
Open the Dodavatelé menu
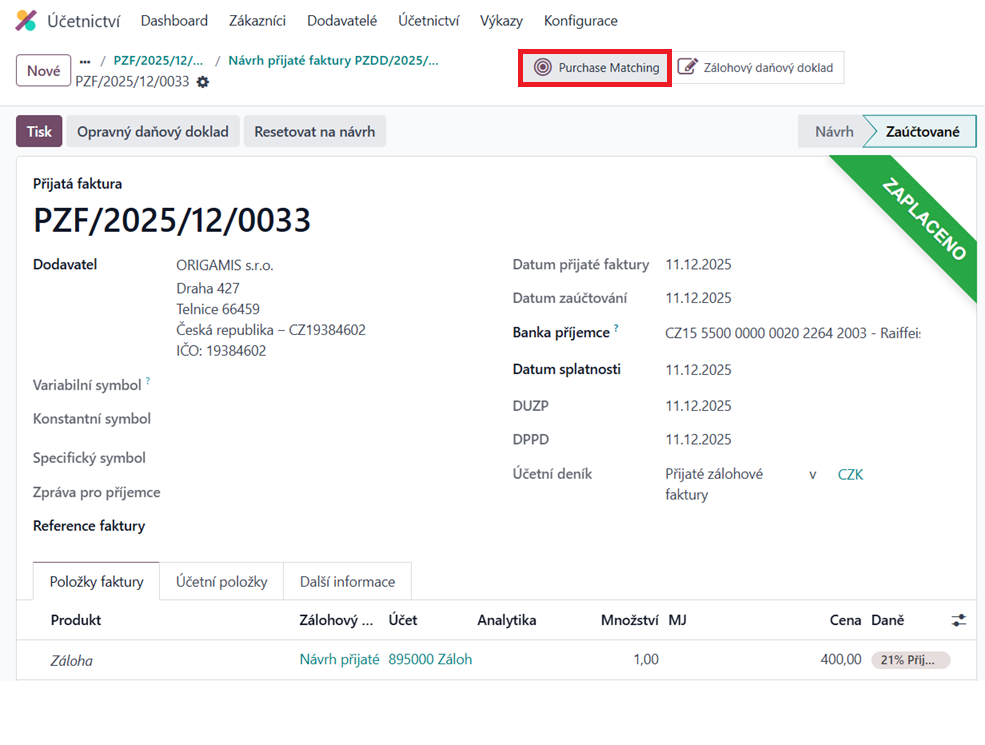pos(342,21)
